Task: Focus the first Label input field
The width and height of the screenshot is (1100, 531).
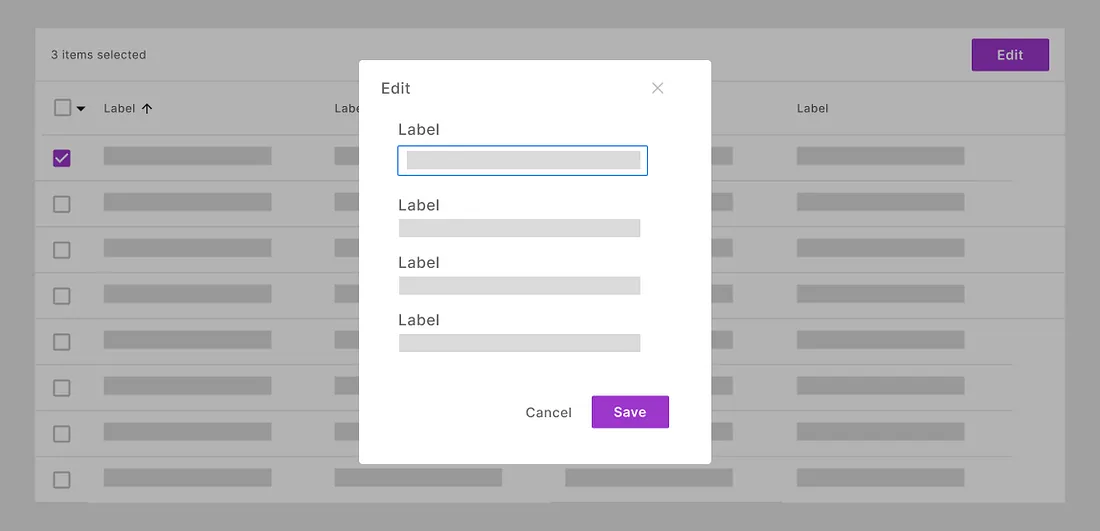Action: (x=522, y=161)
